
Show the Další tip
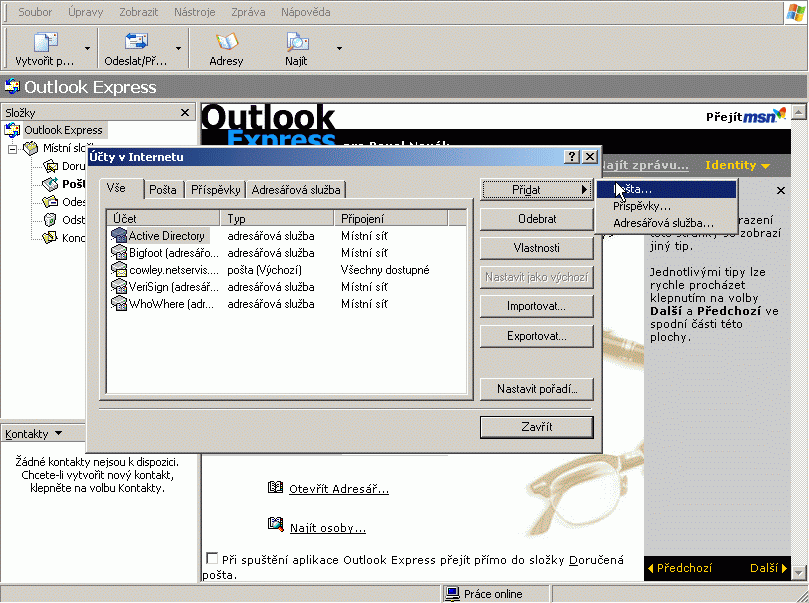768,568
